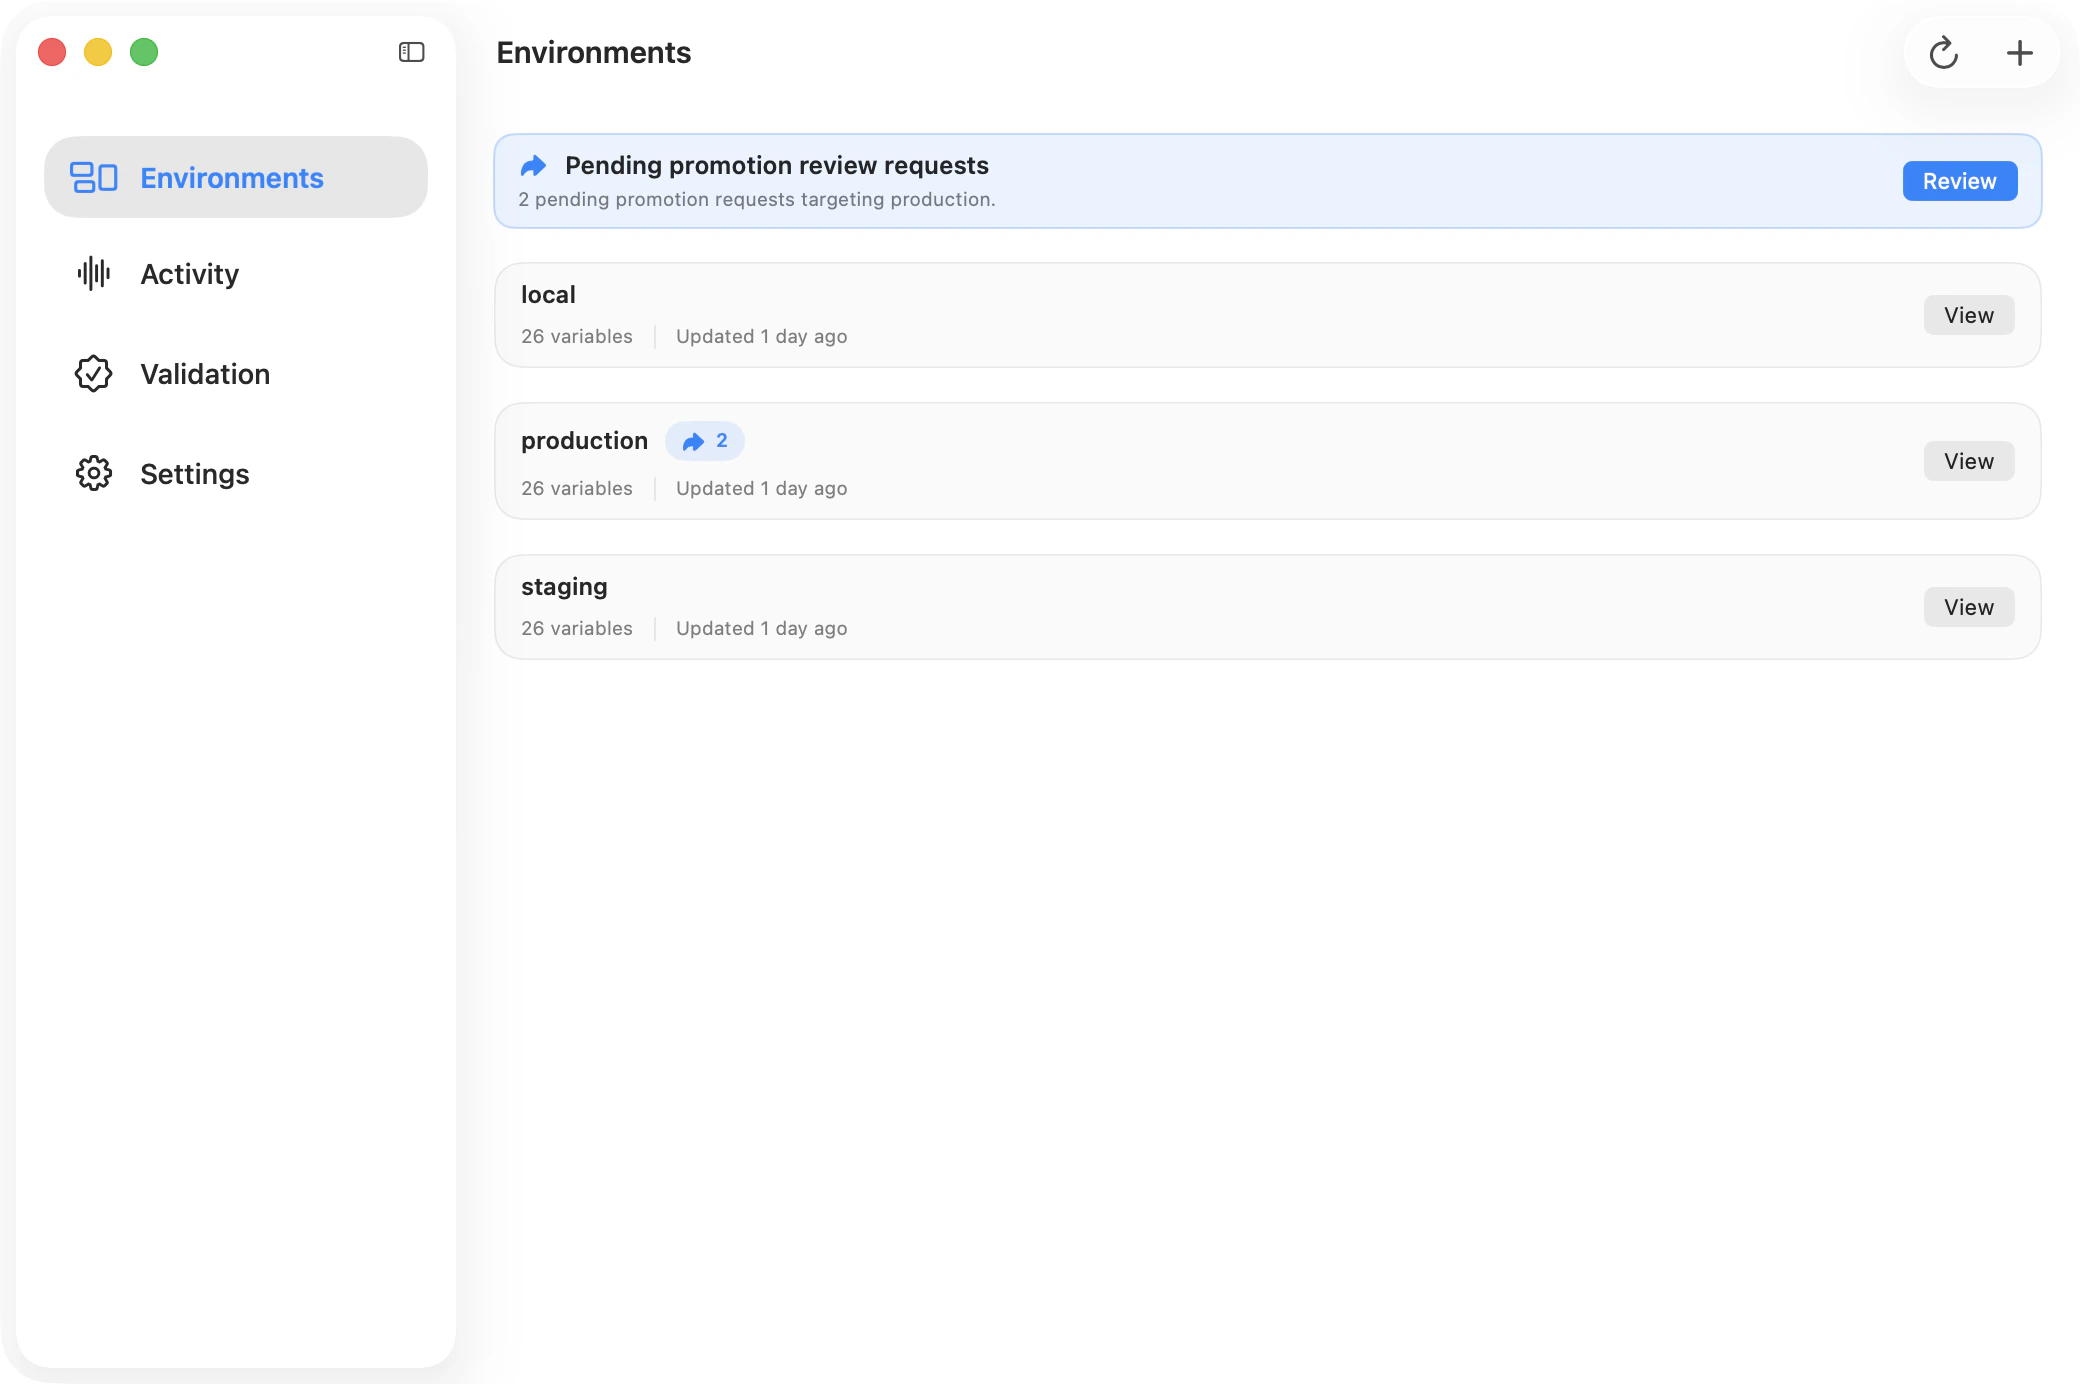Image resolution: width=2080 pixels, height=1384 pixels.
Task: Switch to Validation in the sidebar
Action: 205,373
